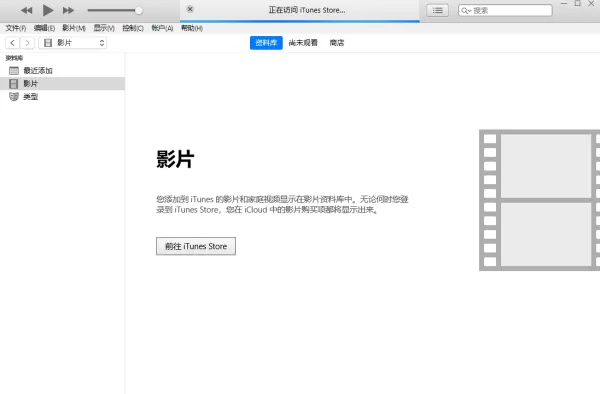Go forward with the right arrow button
Image resolution: width=600 pixels, height=394 pixels.
coord(27,43)
